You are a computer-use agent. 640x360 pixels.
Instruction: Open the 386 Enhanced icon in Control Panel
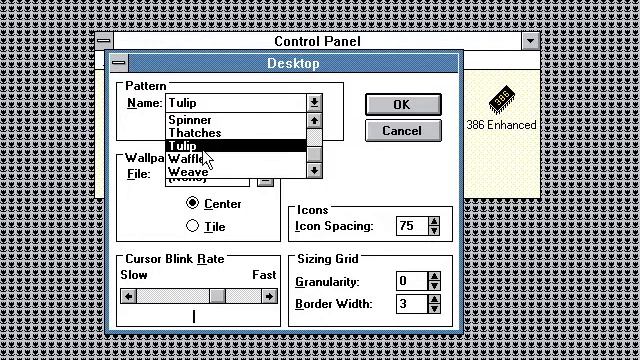click(x=501, y=108)
